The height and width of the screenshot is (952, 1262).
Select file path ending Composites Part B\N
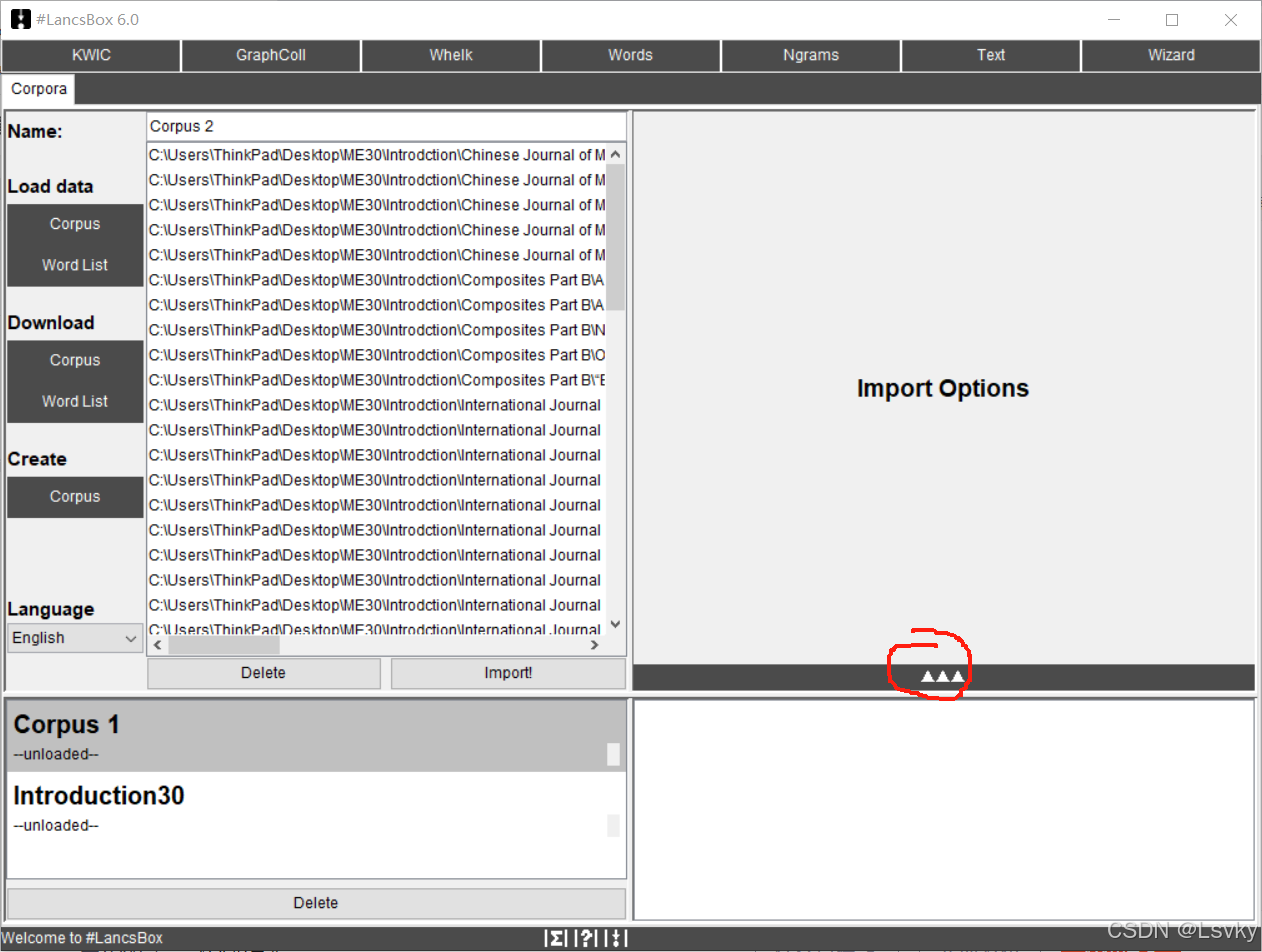[x=377, y=330]
